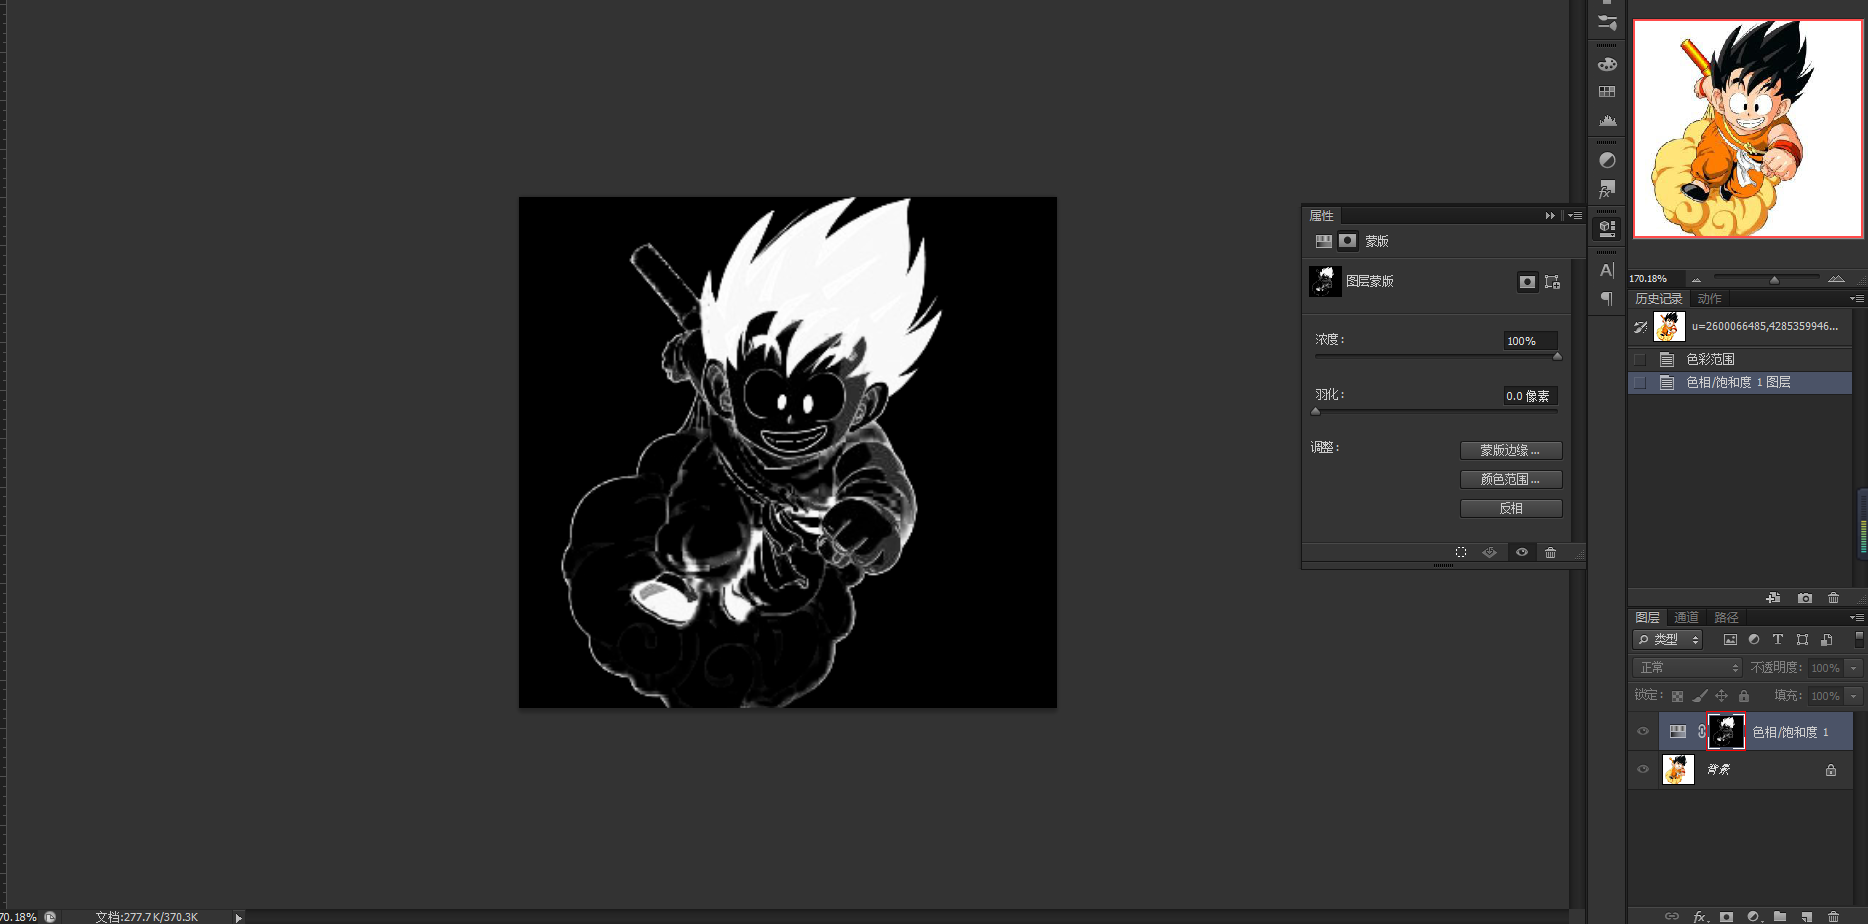This screenshot has width=1868, height=924.
Task: Open the Histogram panel icon
Action: click(1607, 121)
